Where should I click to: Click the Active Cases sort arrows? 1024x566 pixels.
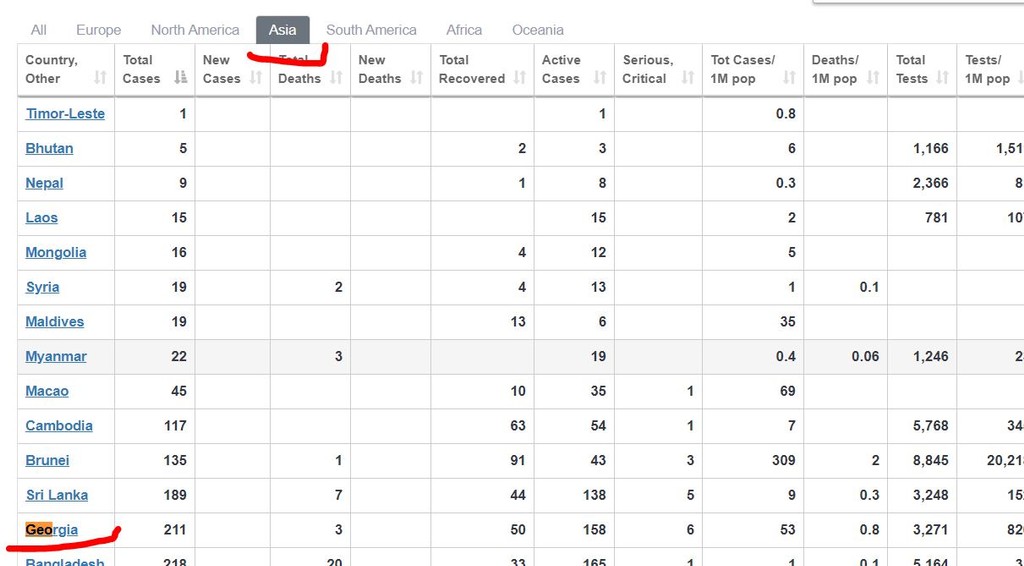pos(600,78)
